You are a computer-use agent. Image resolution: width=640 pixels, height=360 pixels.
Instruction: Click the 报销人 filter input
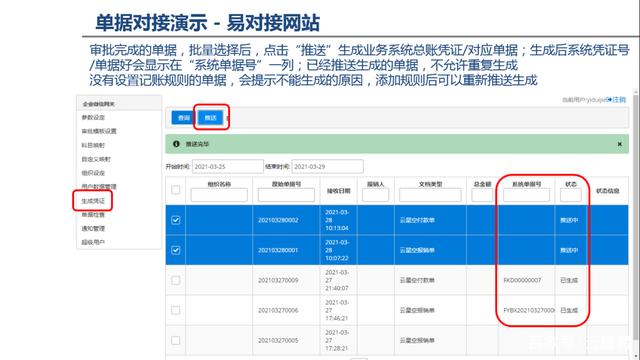tap(376, 195)
